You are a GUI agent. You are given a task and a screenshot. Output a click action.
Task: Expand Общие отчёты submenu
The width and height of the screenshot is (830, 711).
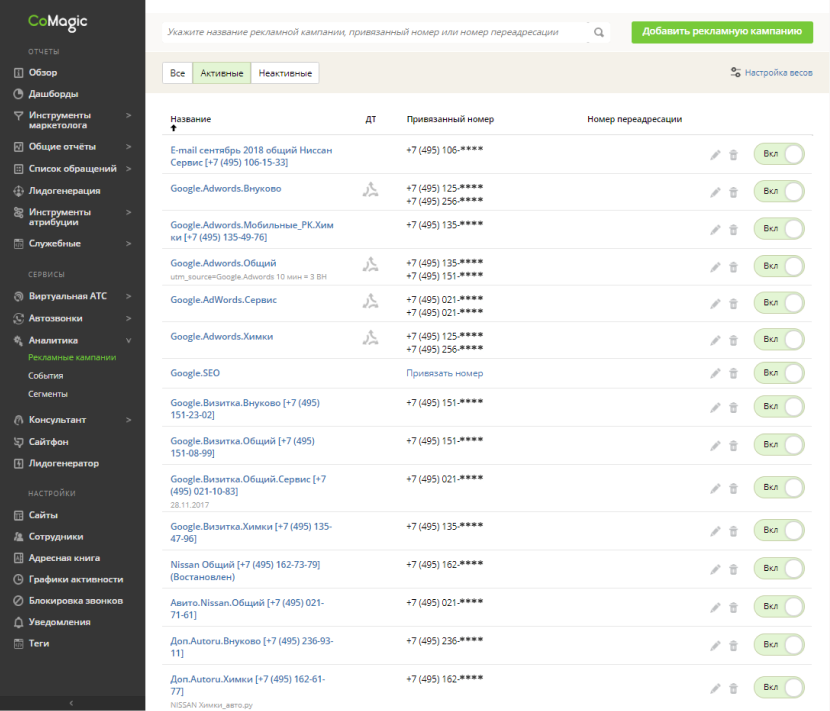(x=128, y=147)
